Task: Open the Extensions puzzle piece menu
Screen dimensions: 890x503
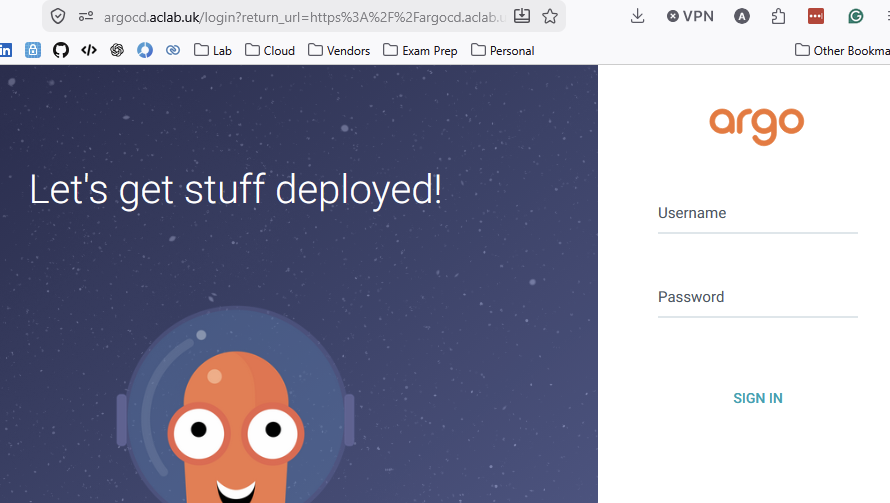Action: pyautogui.click(x=779, y=16)
